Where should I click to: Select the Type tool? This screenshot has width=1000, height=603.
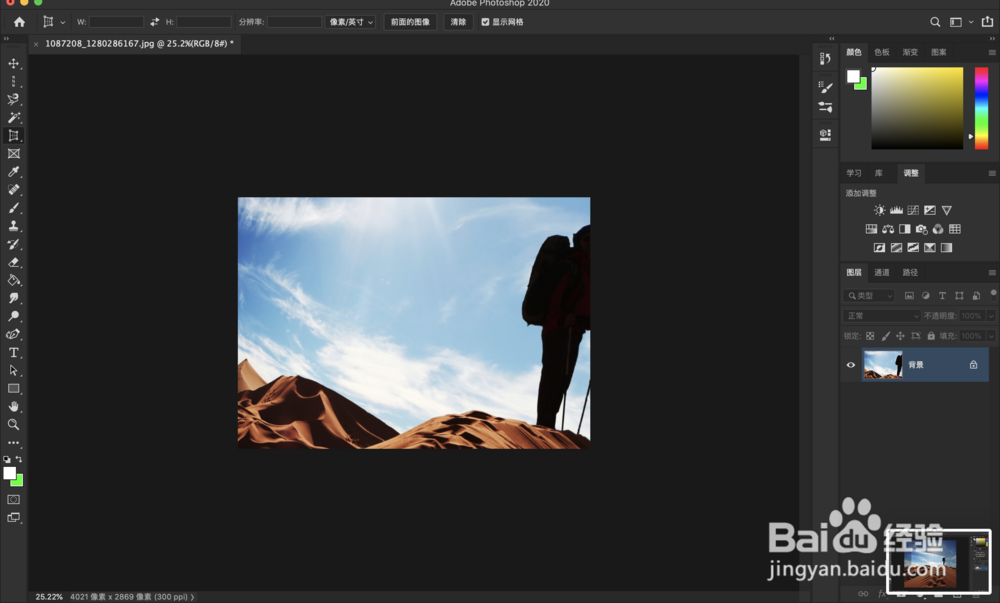[13, 352]
